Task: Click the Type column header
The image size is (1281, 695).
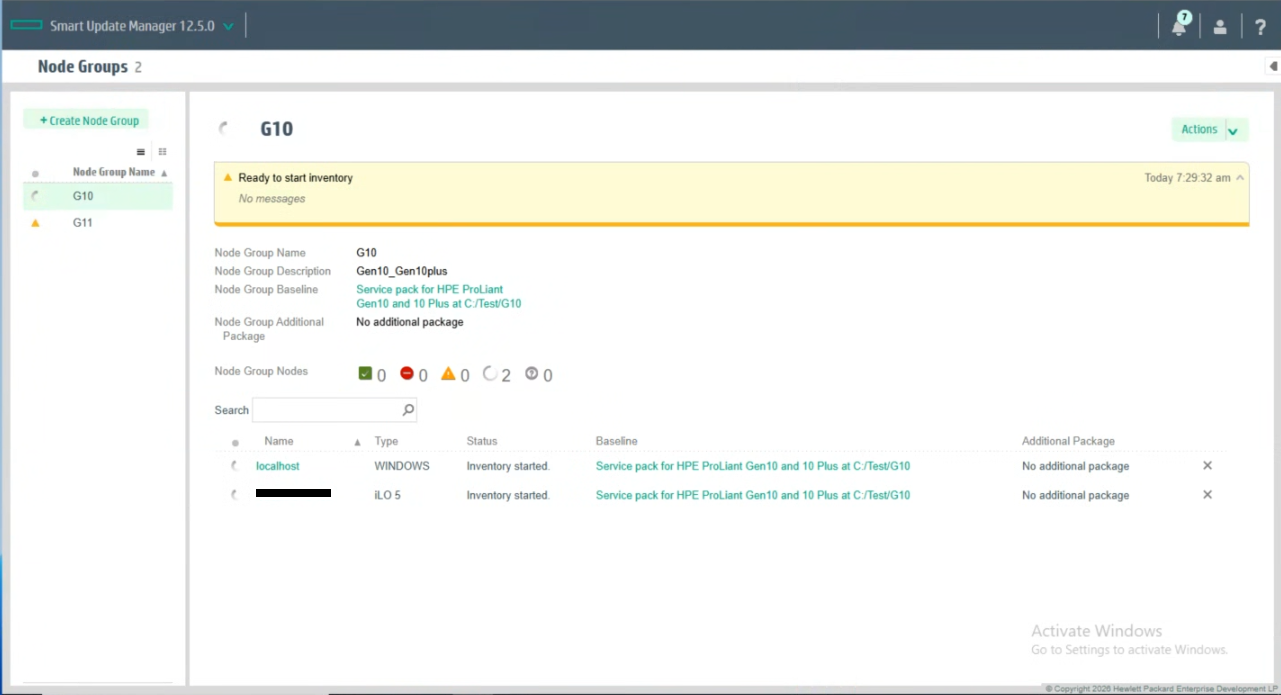Action: (386, 441)
